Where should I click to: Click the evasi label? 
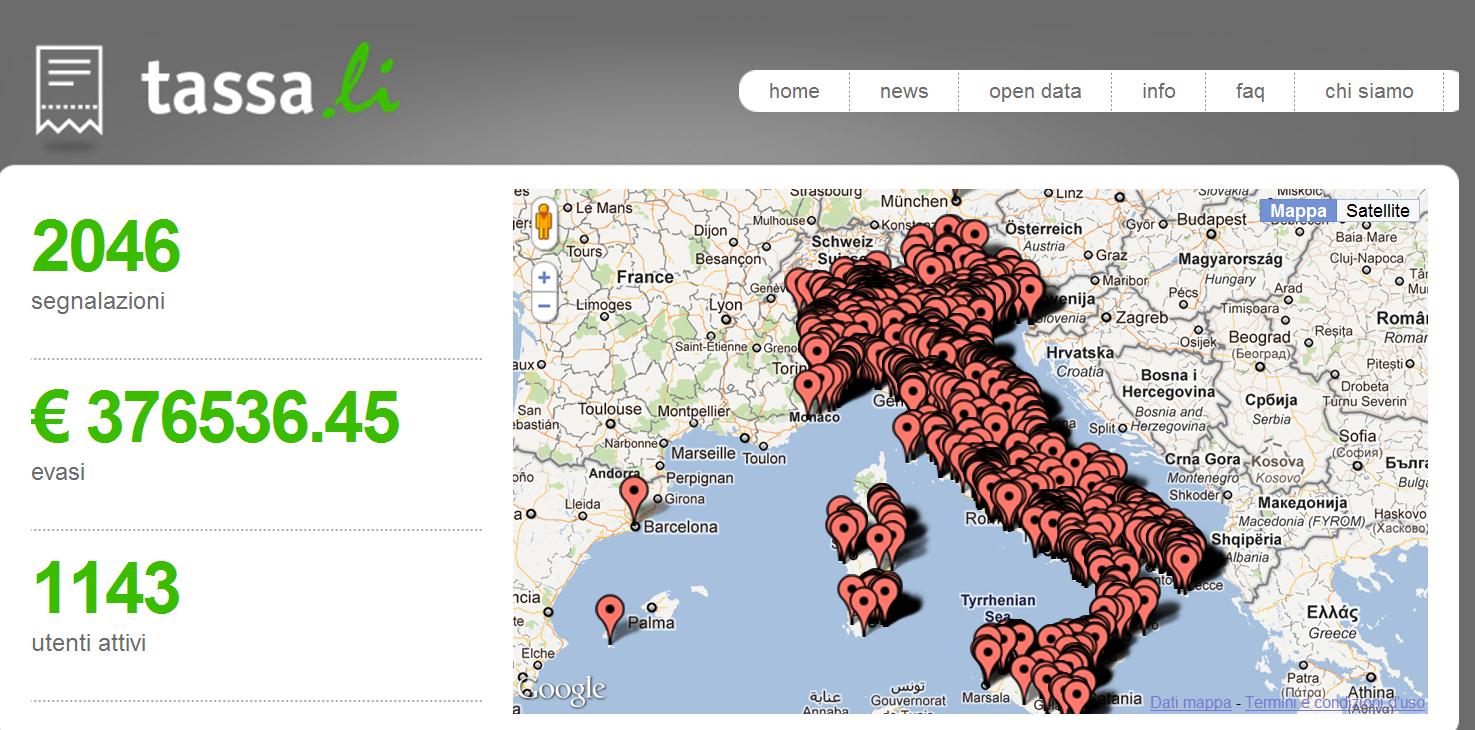click(58, 472)
